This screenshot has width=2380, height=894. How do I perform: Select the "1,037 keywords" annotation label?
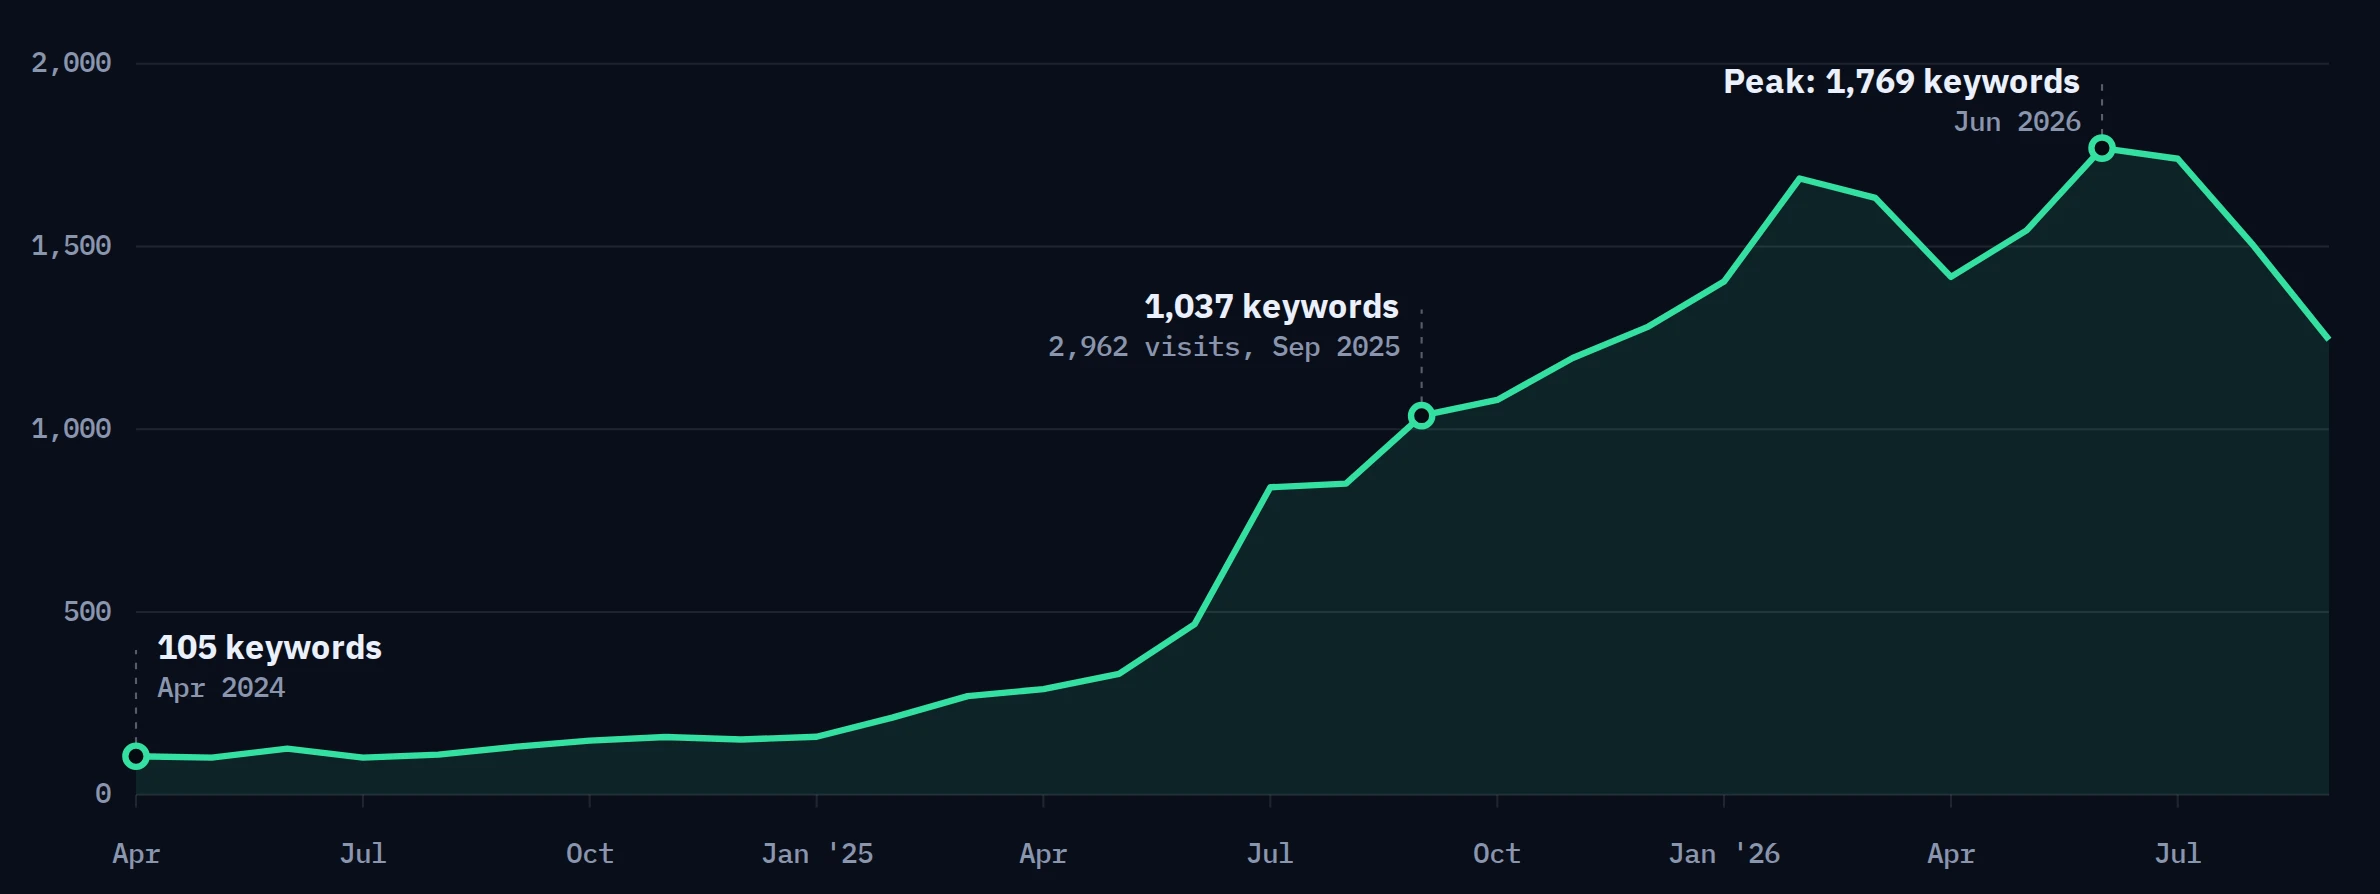click(1272, 307)
